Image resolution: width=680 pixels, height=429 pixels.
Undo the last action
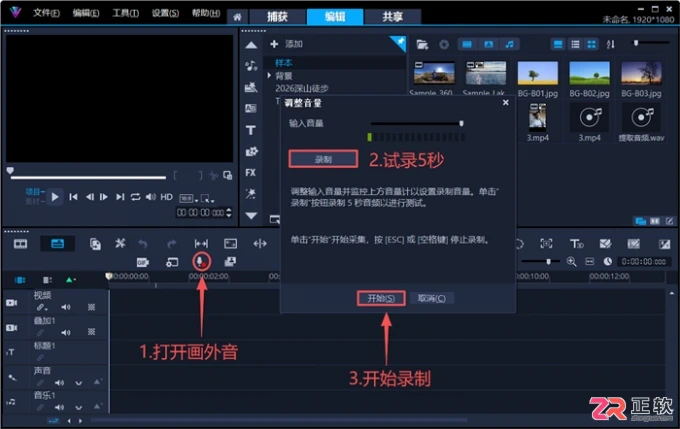[143, 244]
